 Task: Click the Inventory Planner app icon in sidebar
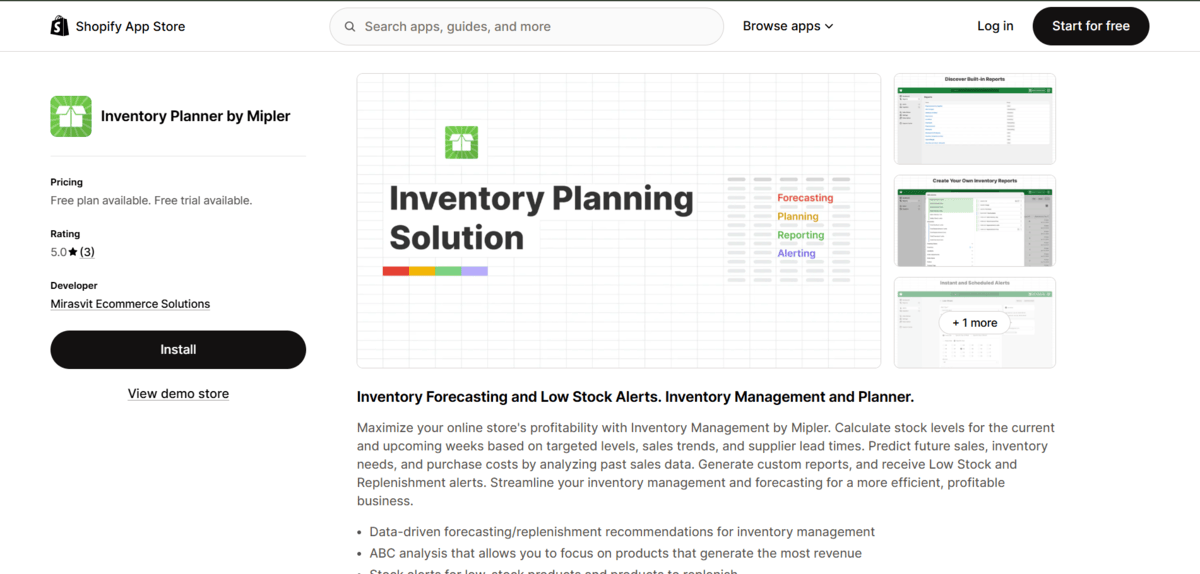click(x=71, y=116)
